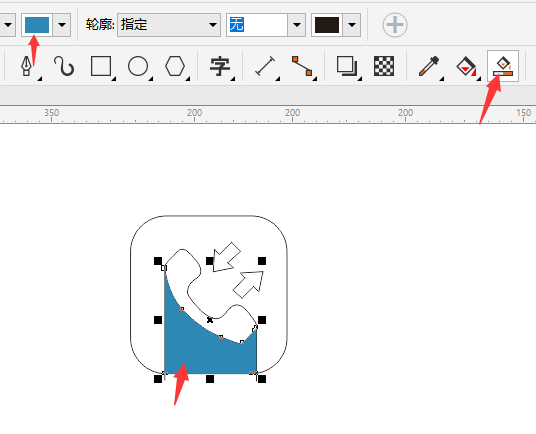Click the blue fill color swatch
536x434 pixels.
(37, 25)
